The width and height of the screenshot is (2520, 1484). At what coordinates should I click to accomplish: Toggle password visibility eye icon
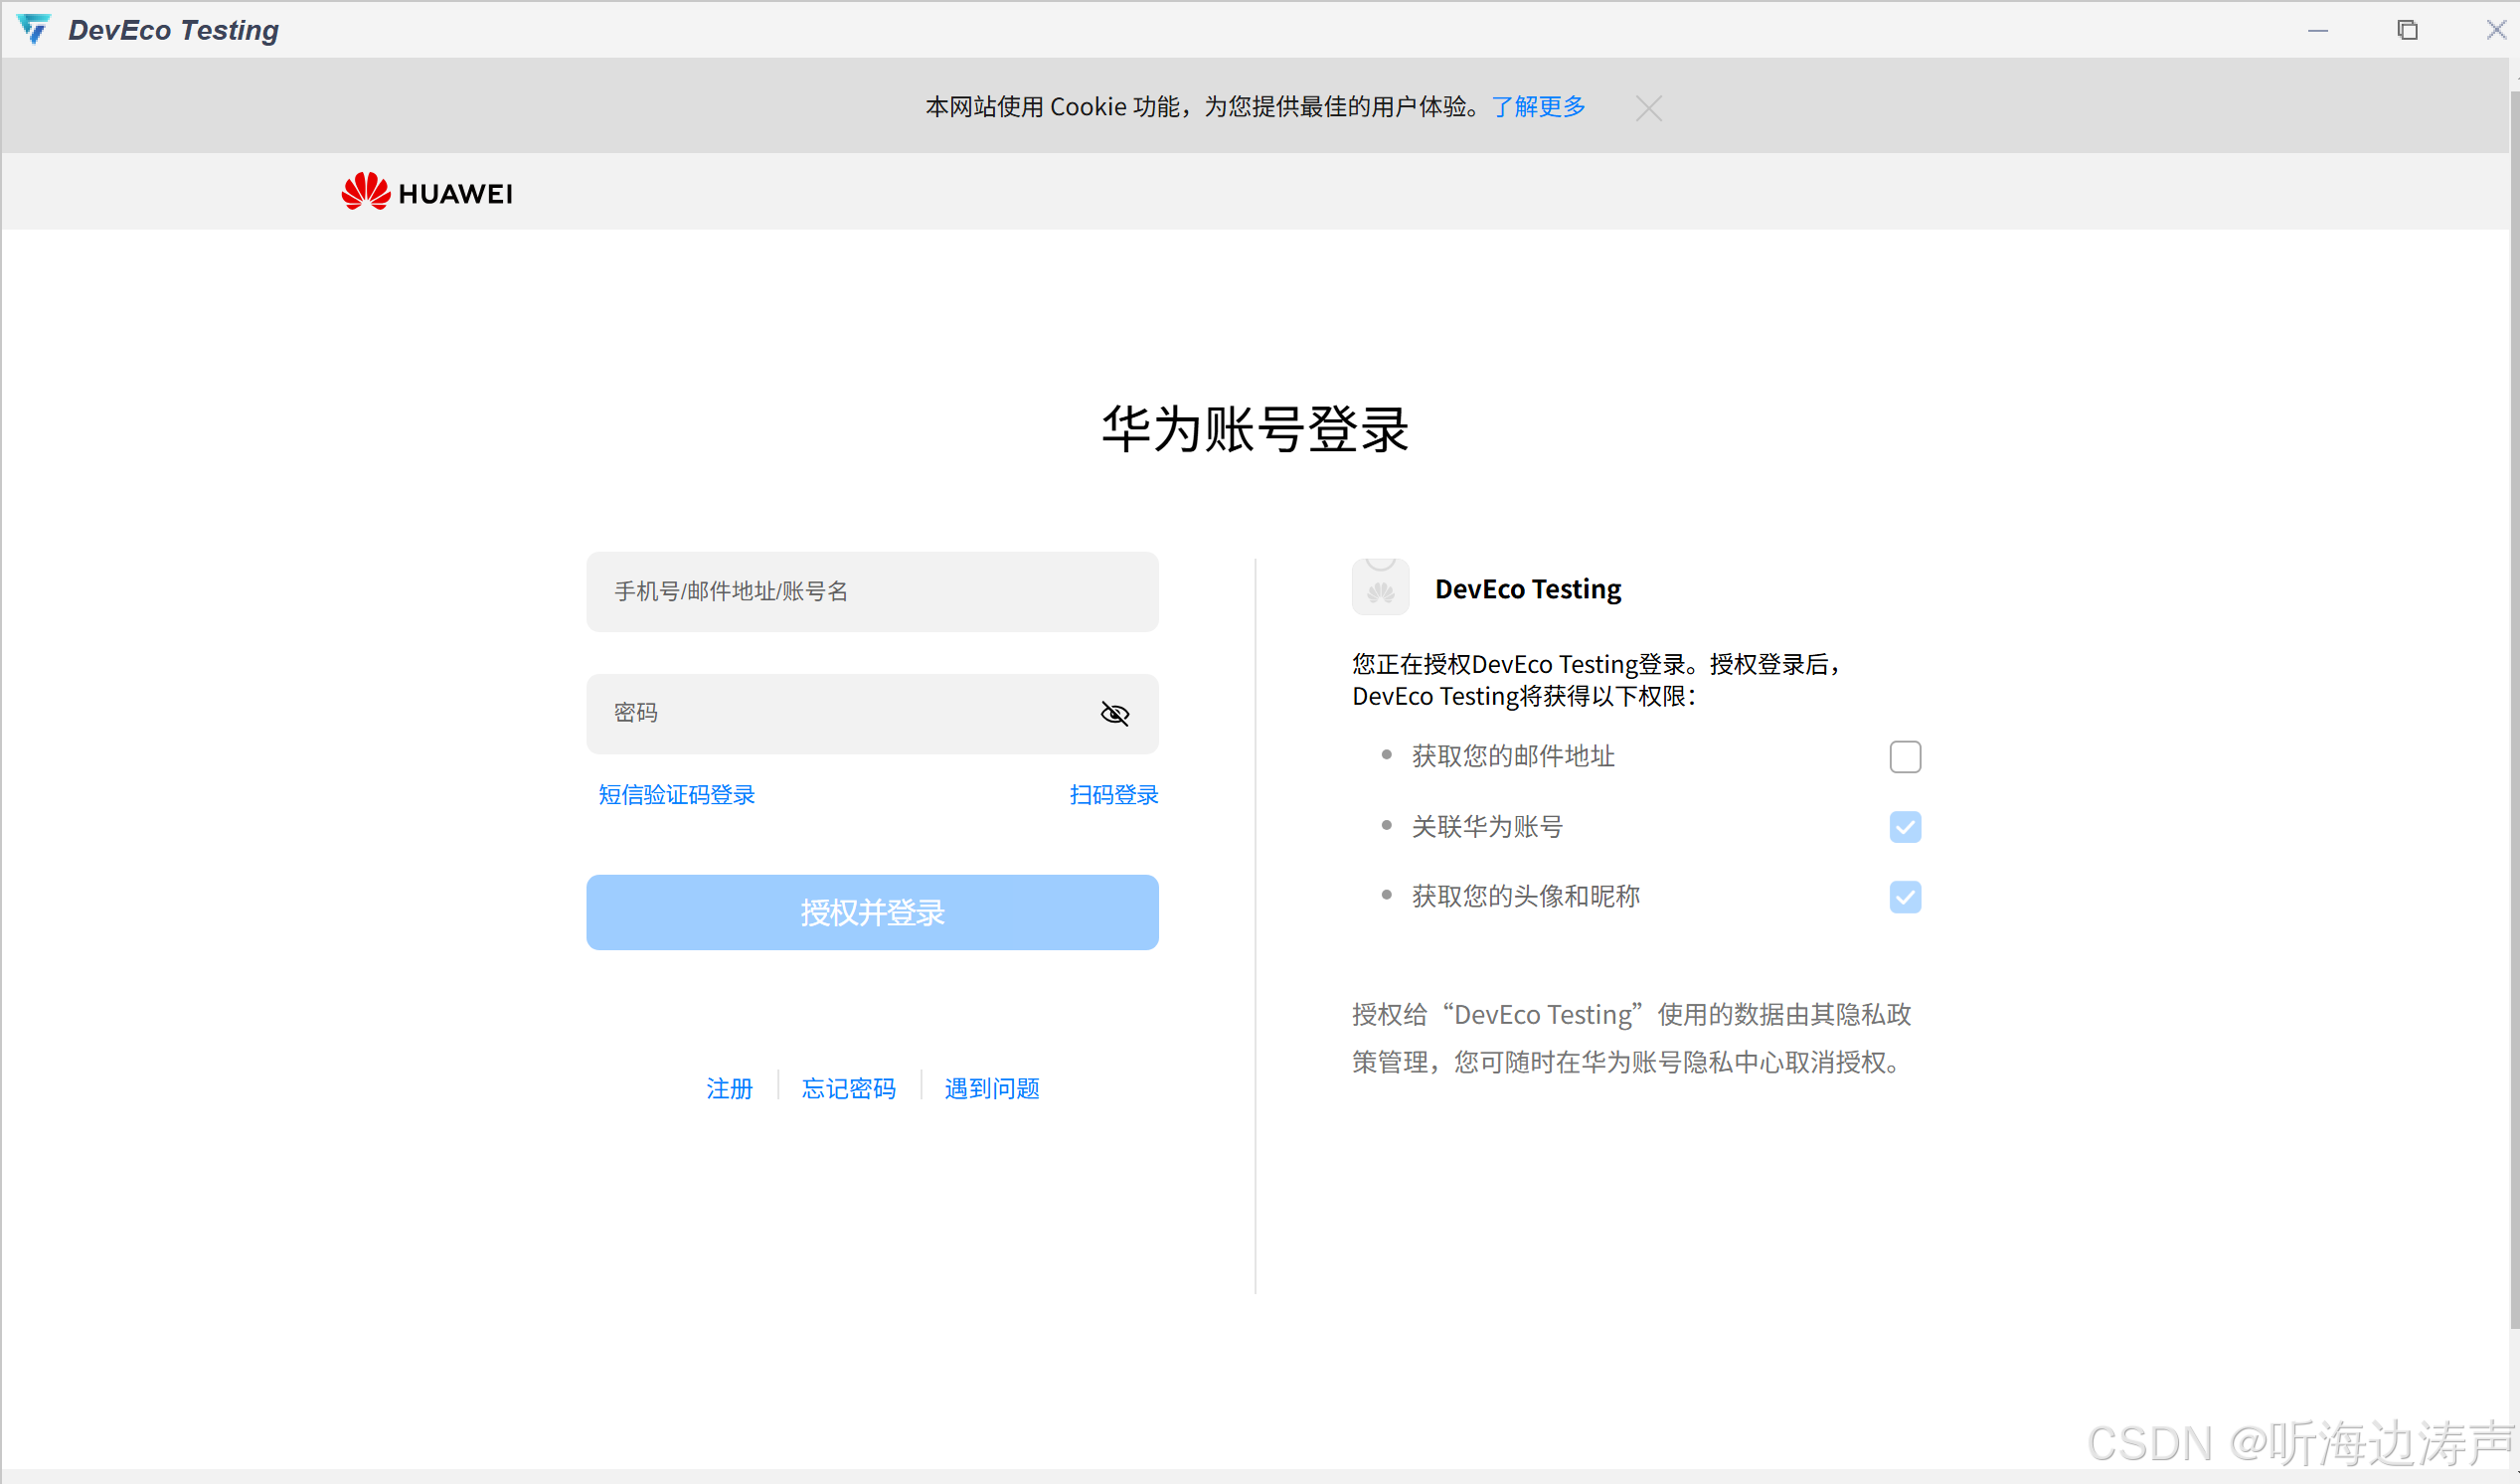coord(1114,713)
